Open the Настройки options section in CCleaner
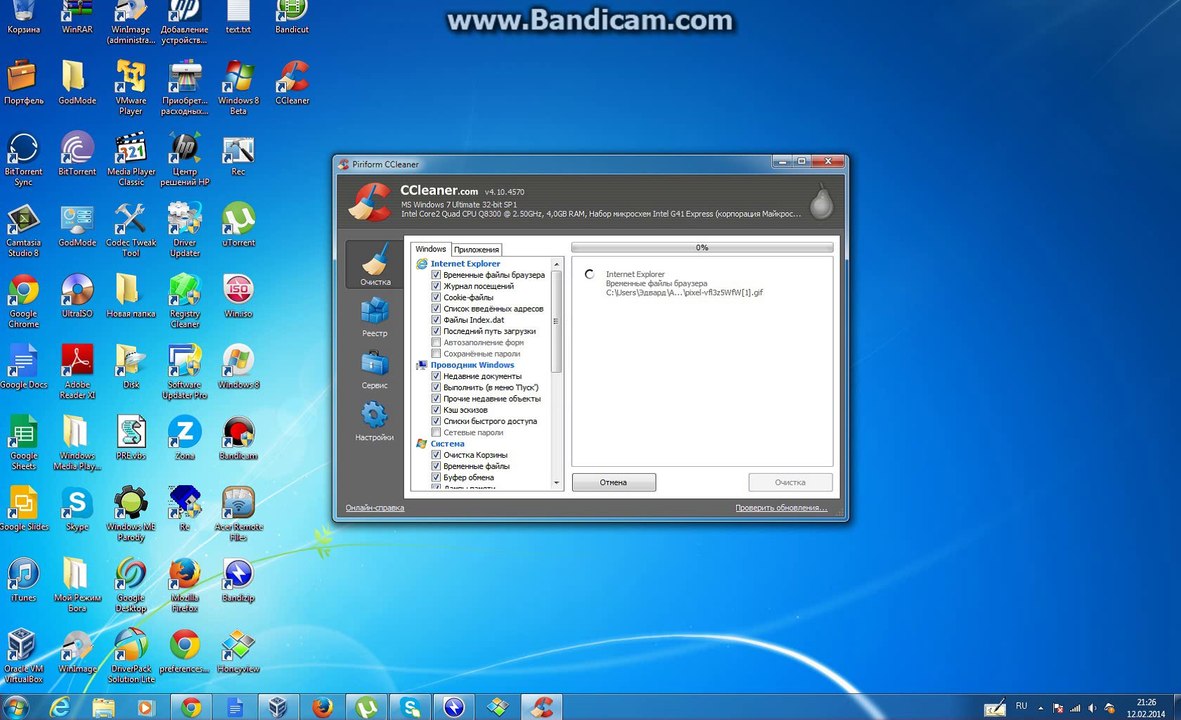 (x=374, y=422)
